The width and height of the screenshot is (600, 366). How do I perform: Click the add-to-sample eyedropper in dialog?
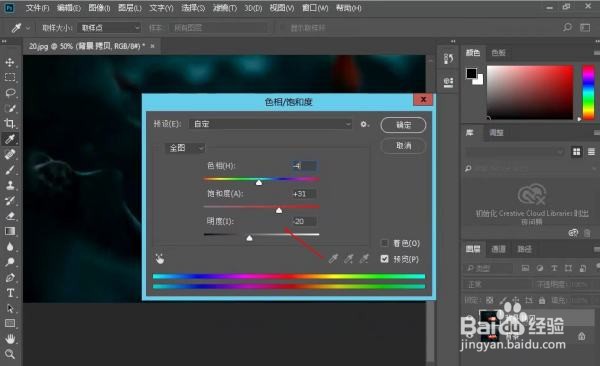point(349,259)
